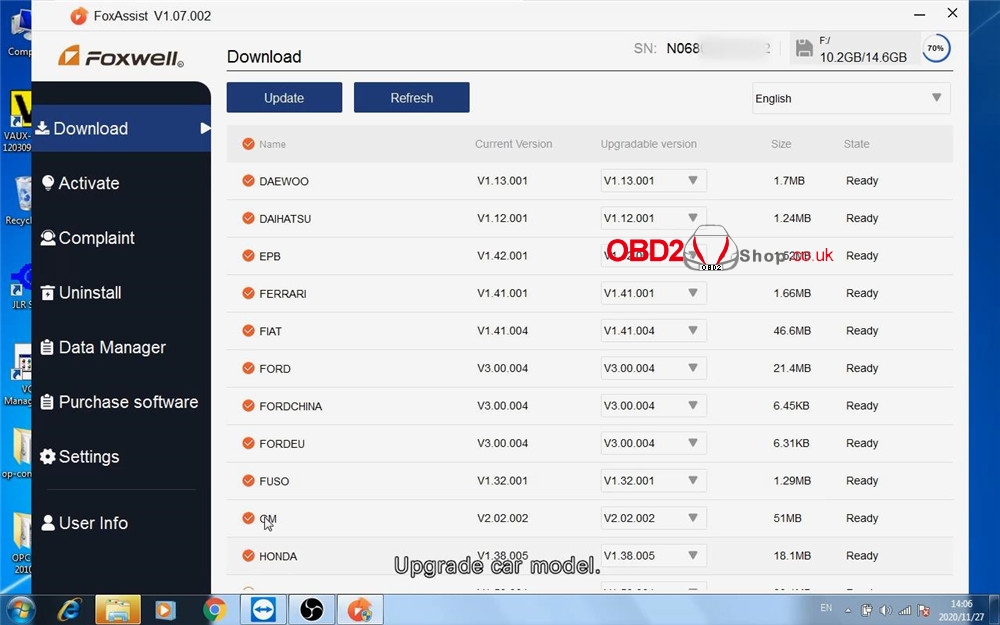Open the FORD upgradable version dropdown
1000x625 pixels.
653,368
